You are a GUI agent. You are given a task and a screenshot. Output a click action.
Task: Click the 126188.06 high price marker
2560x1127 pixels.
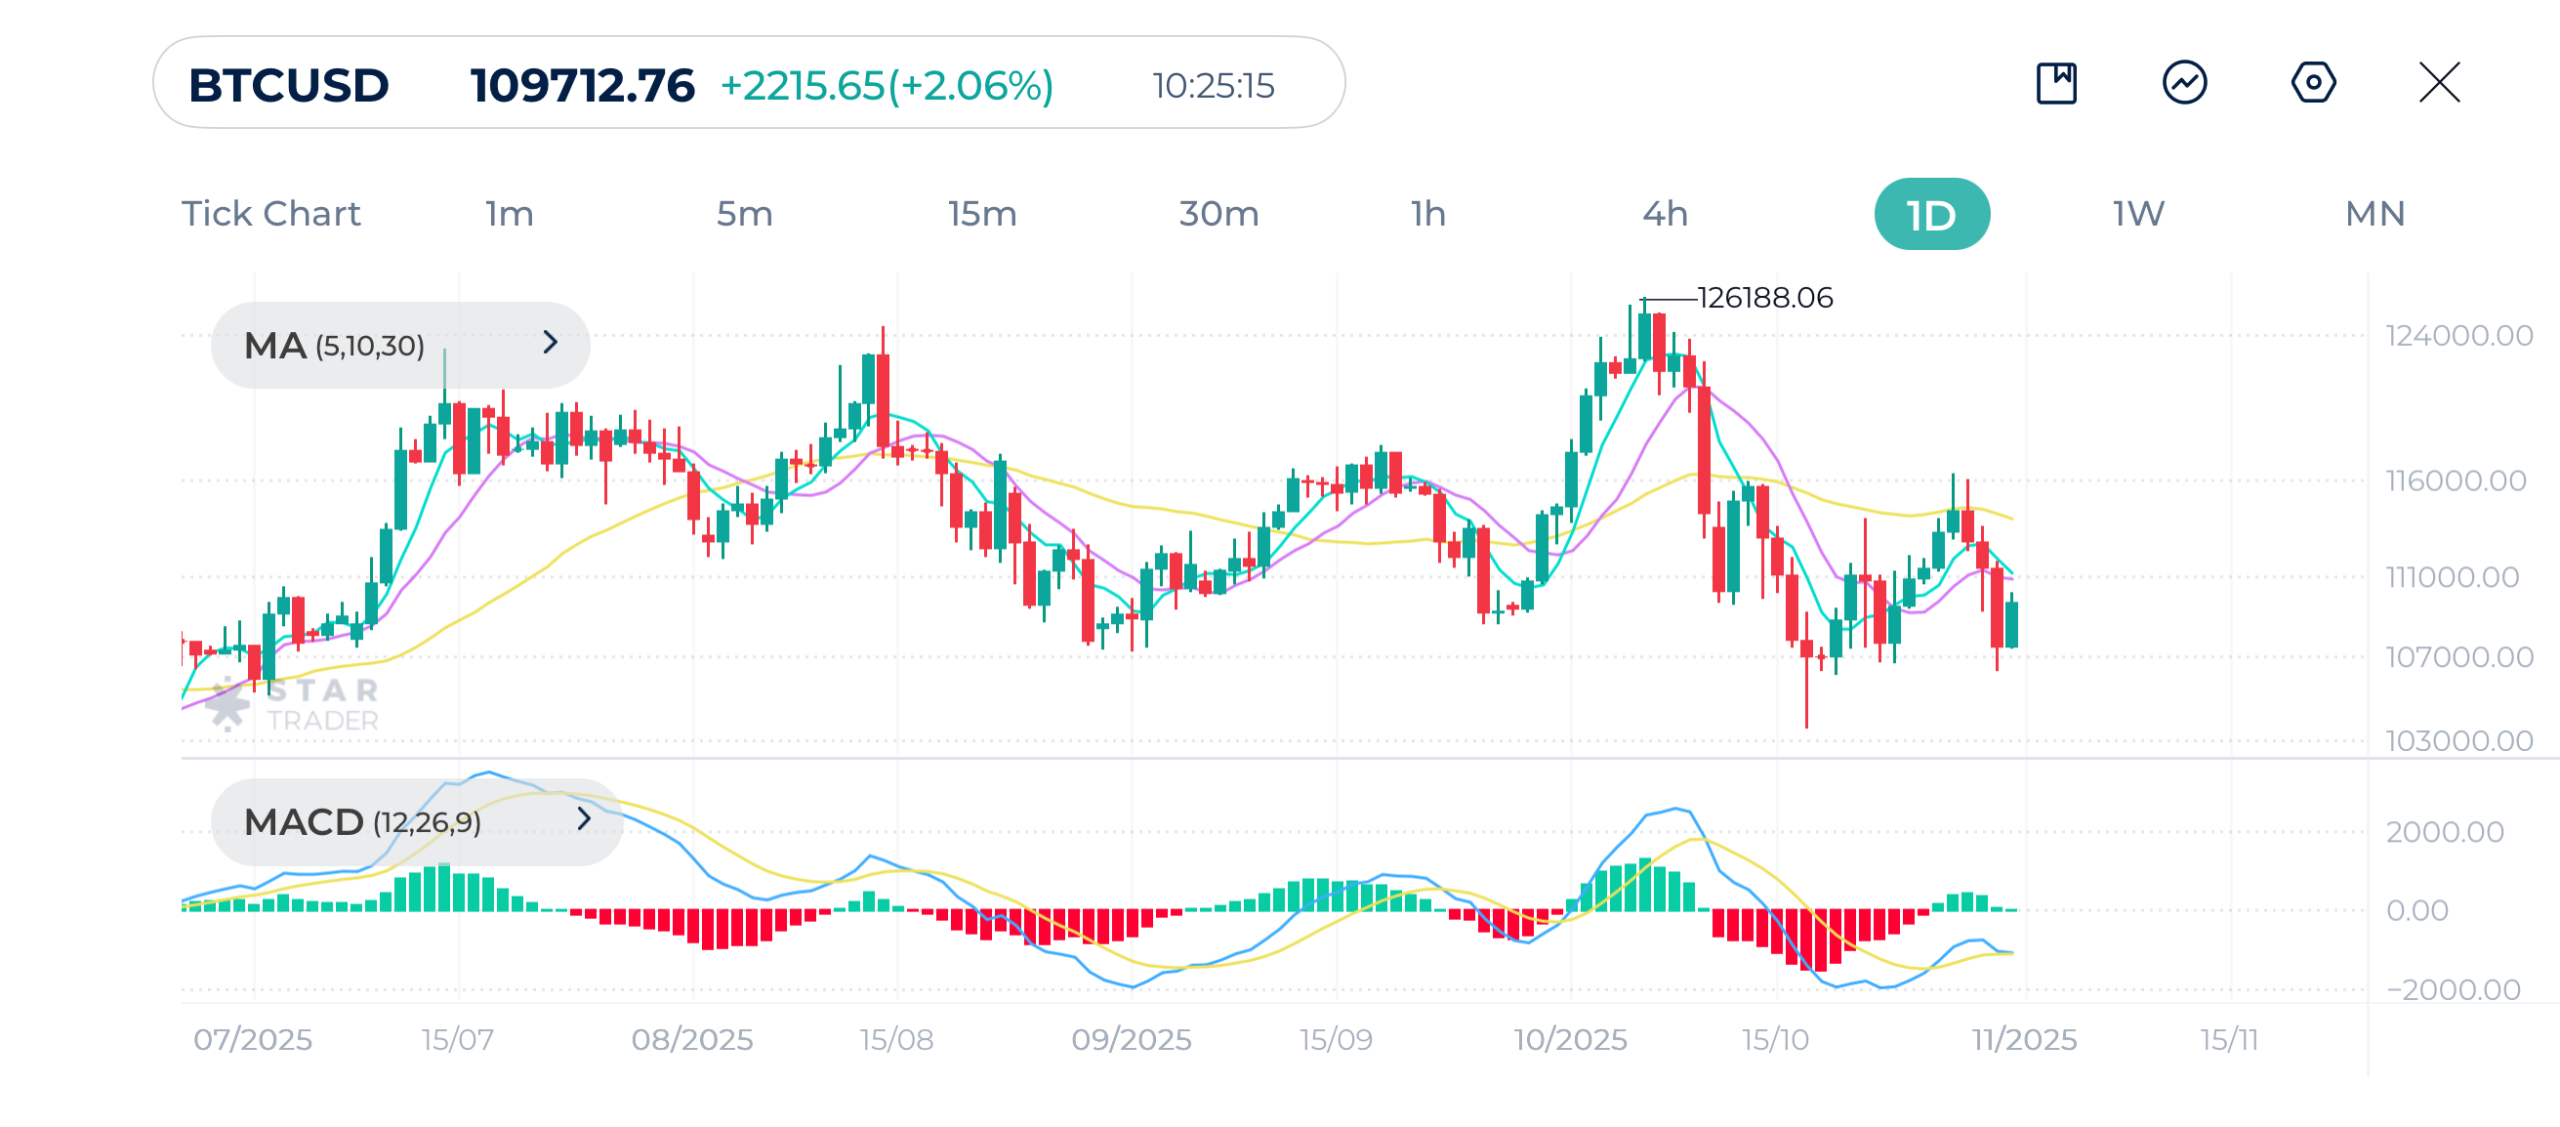pyautogui.click(x=1764, y=298)
